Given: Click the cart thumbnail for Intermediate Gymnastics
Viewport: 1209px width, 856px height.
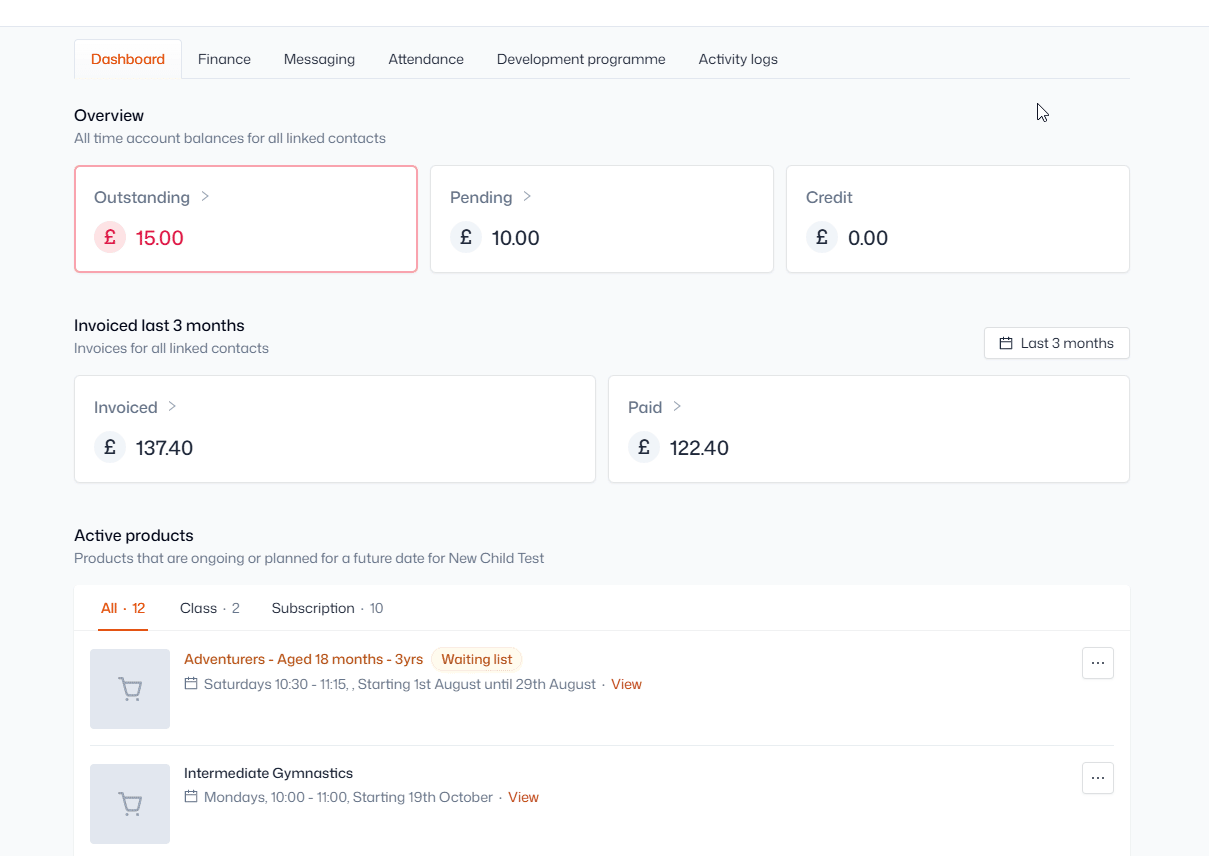Looking at the screenshot, I should tap(130, 804).
